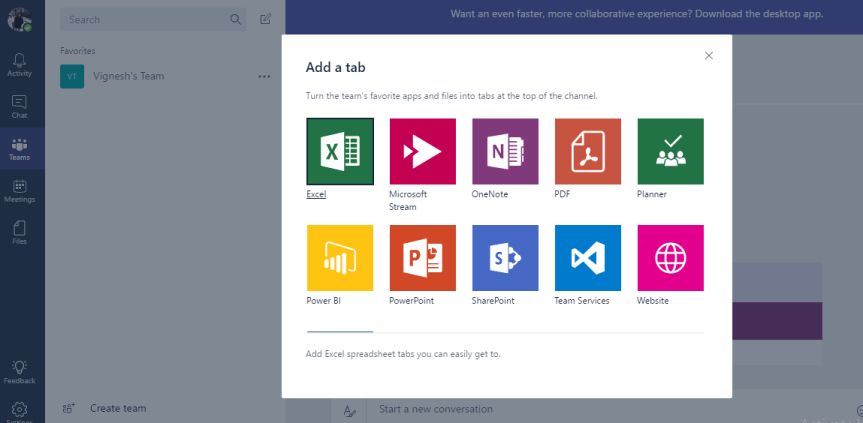Click the Search input field
The image size is (863, 423).
tap(145, 19)
